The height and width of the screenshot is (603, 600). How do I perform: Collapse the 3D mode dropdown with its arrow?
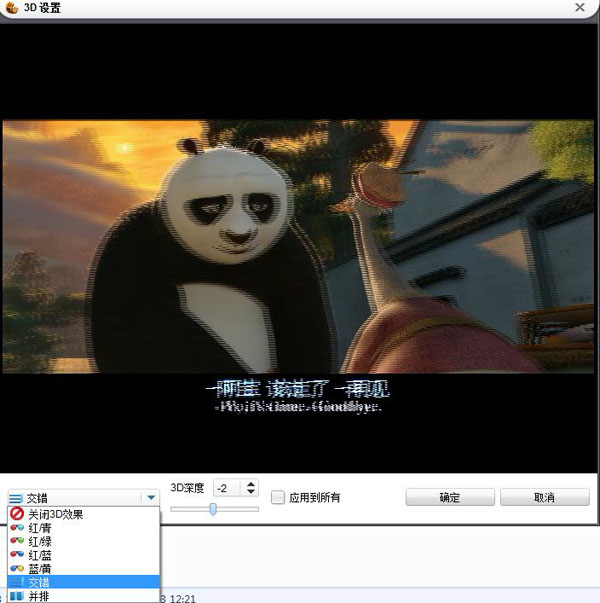(x=151, y=498)
